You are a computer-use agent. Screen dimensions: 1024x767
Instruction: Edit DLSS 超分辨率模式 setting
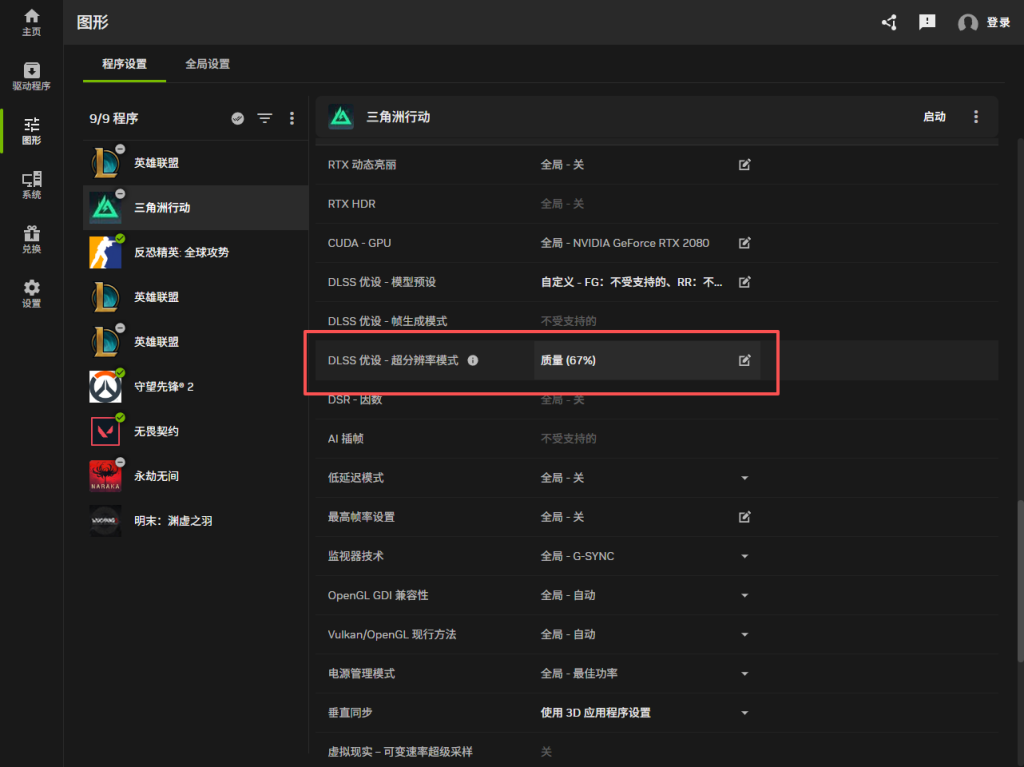744,360
